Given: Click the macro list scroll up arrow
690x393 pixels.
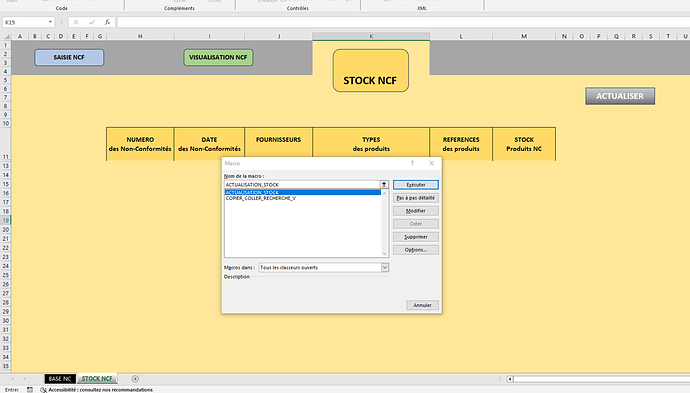Looking at the screenshot, I should coord(385,193).
